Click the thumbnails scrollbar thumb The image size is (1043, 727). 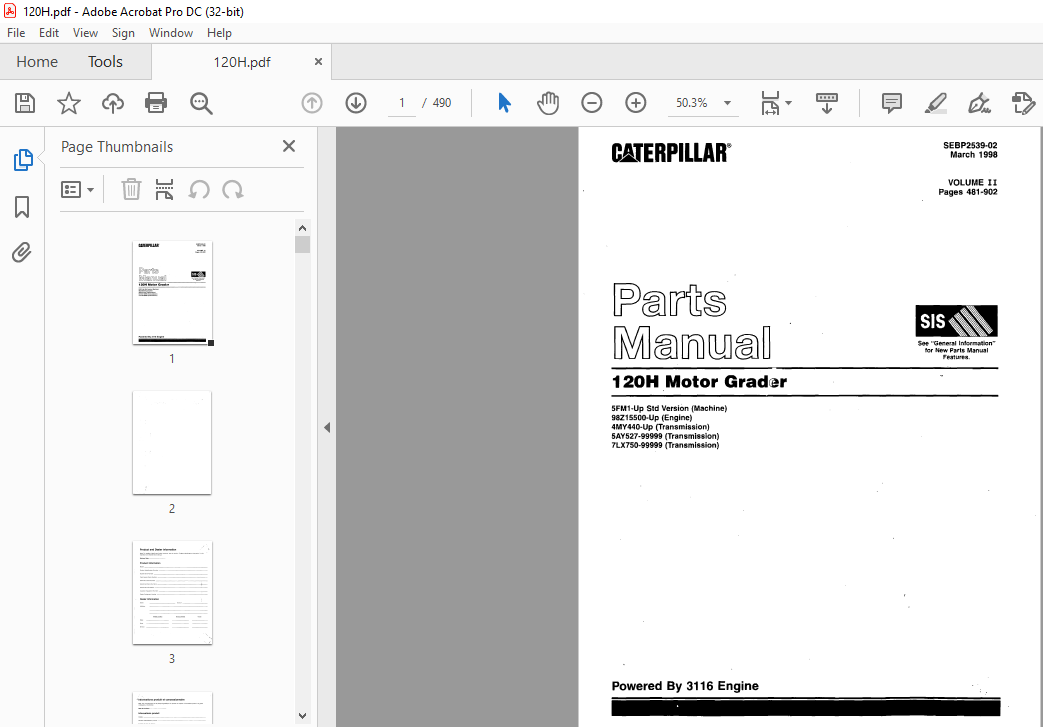pyautogui.click(x=303, y=245)
